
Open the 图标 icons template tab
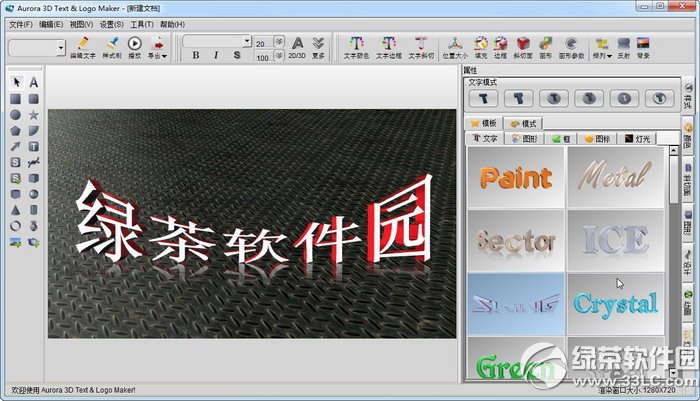[x=597, y=139]
